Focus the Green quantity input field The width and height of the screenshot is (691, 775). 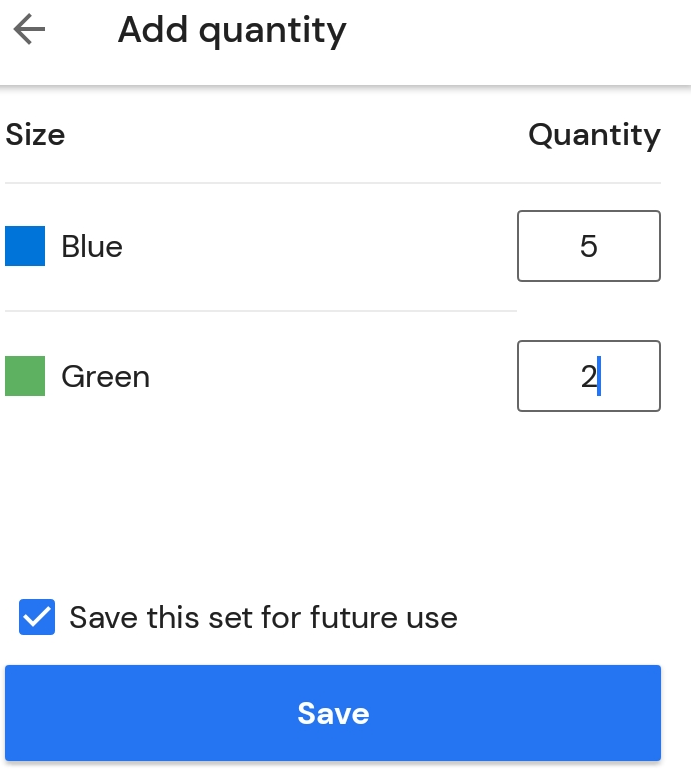588,376
